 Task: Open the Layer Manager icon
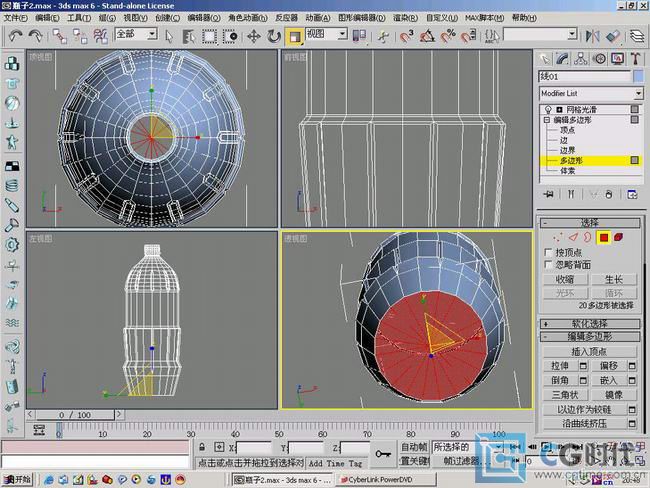(637, 36)
